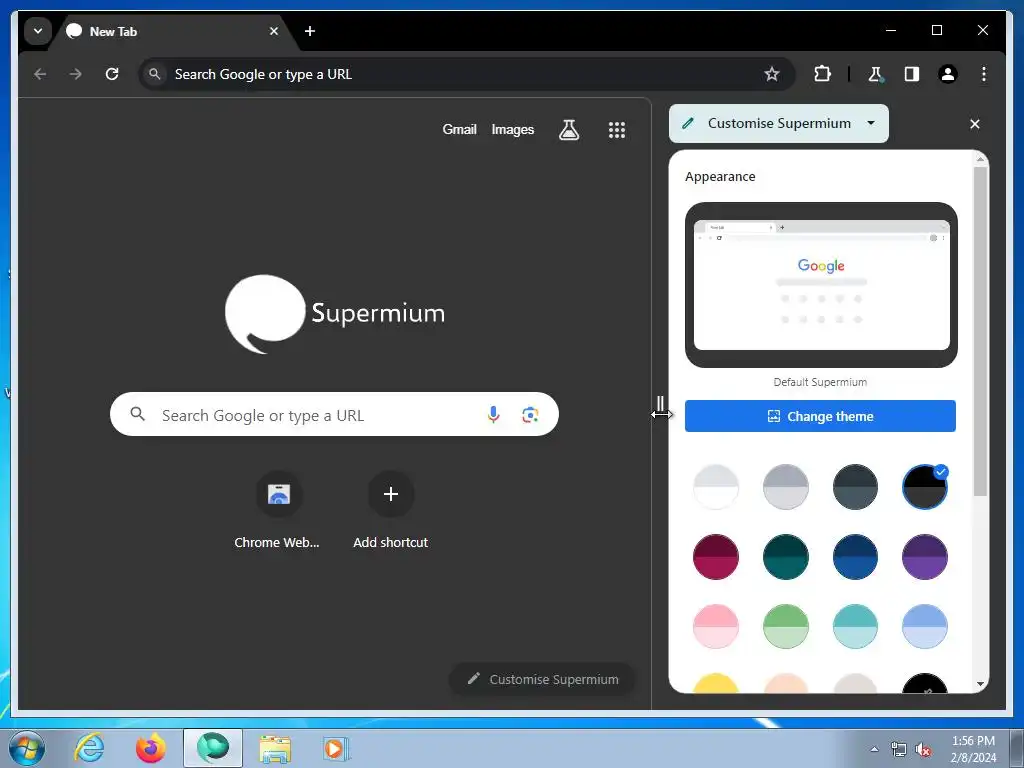
Task: Open the Google apps grid
Action: (616, 130)
